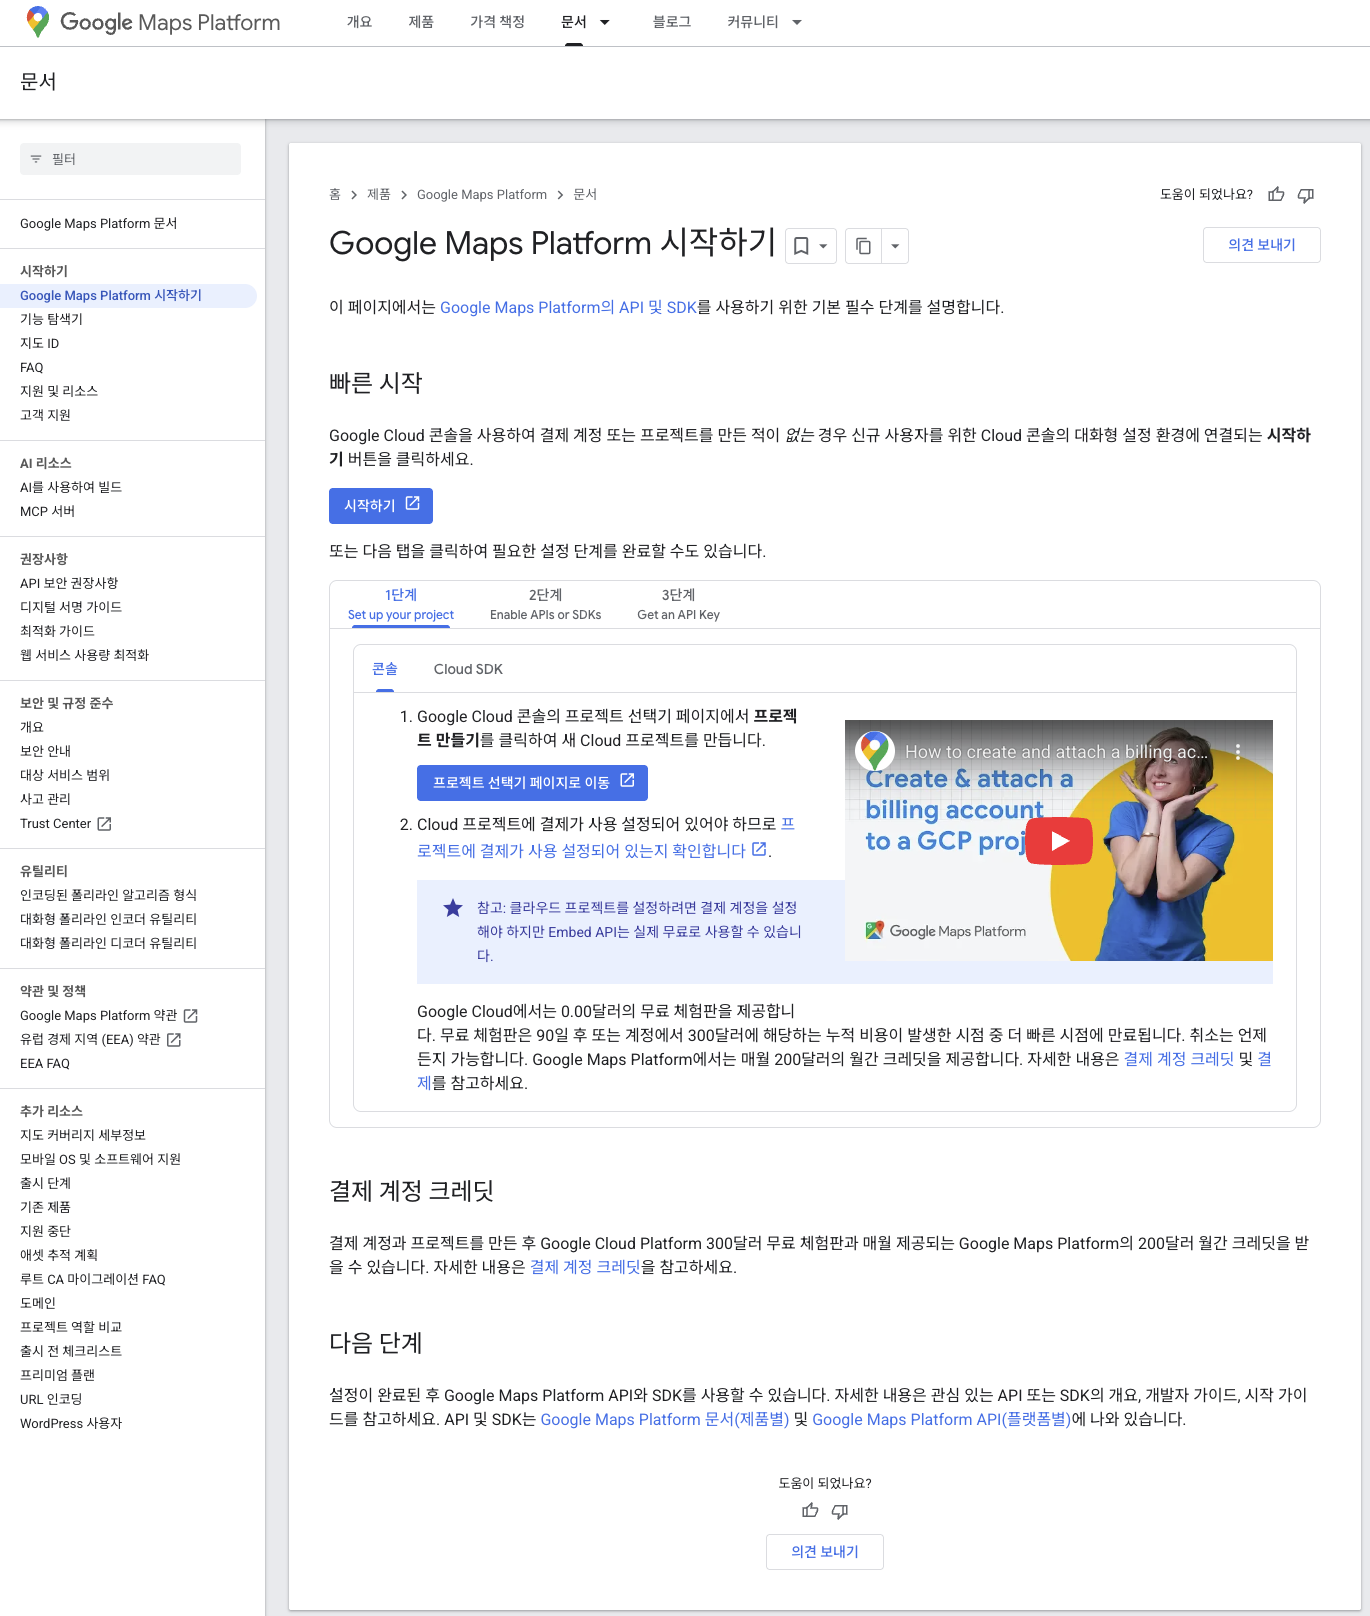
Task: Open Google Maps Platform의 API 및 SDK link
Action: click(x=568, y=308)
